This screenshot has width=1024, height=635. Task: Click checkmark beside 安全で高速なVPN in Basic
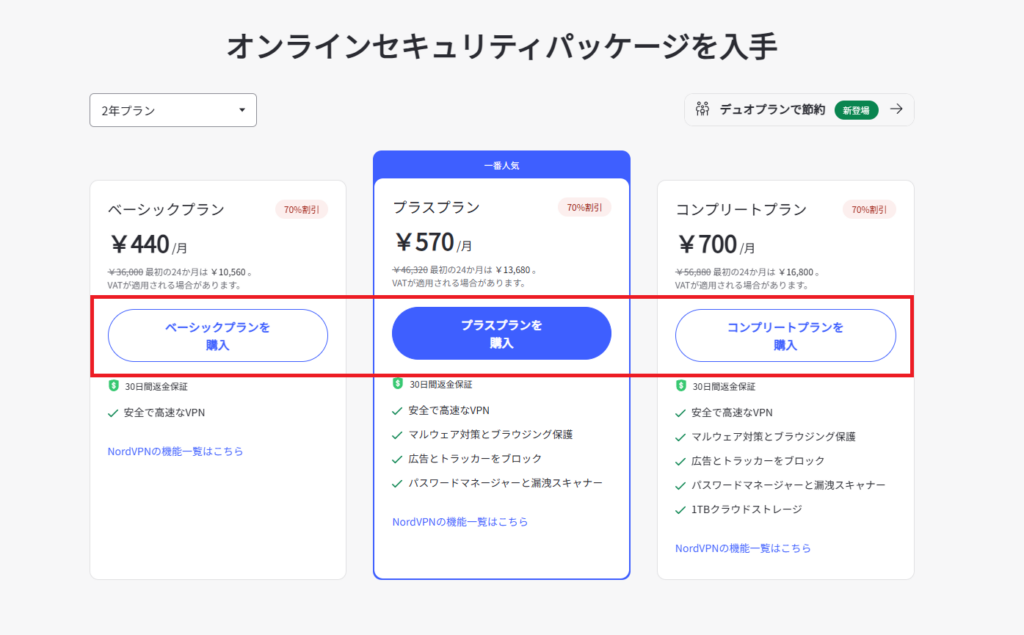[x=112, y=413]
